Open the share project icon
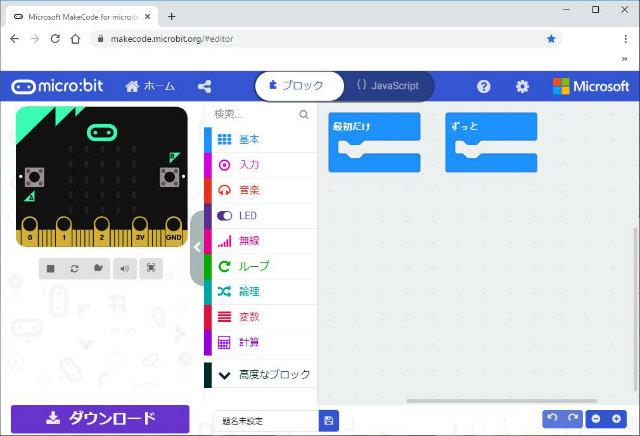Image resolution: width=640 pixels, height=436 pixels. point(204,87)
